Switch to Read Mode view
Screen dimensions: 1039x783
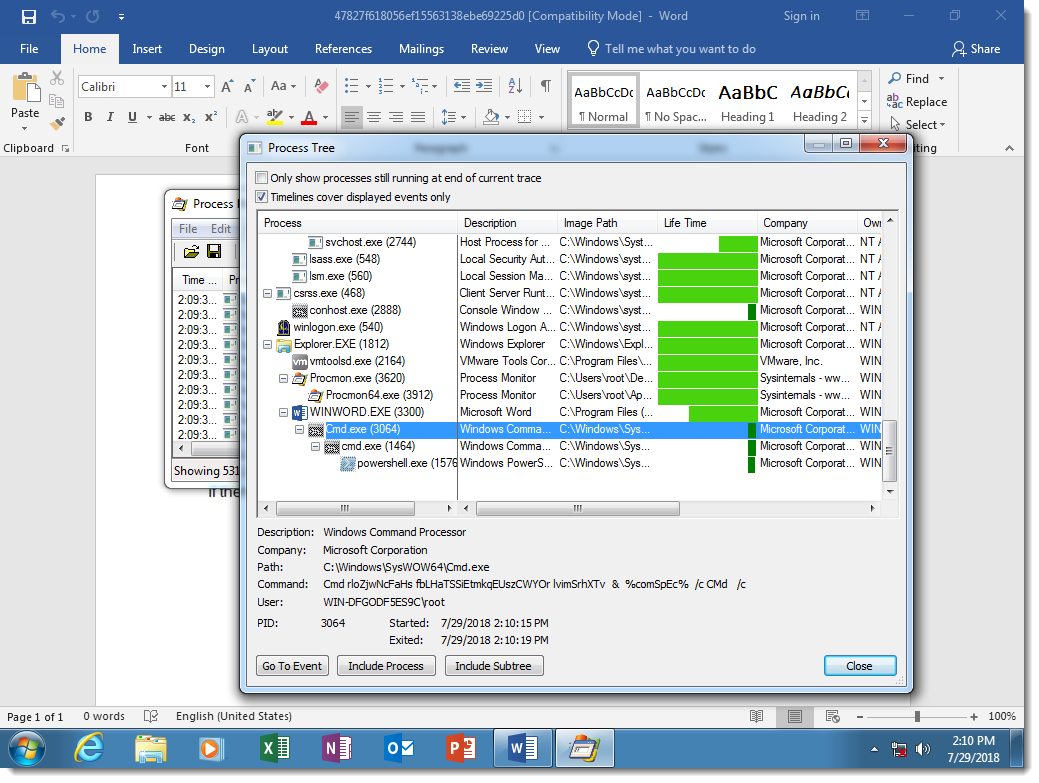[757, 716]
